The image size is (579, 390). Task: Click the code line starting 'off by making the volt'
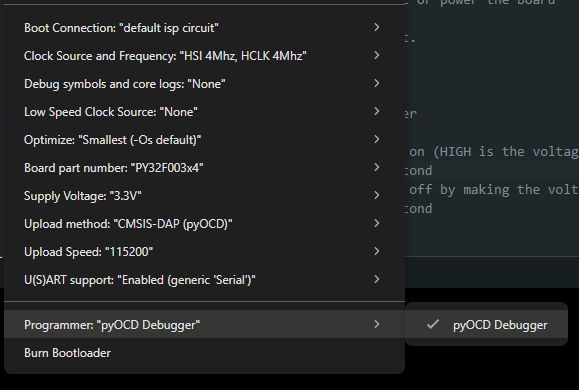(494, 190)
